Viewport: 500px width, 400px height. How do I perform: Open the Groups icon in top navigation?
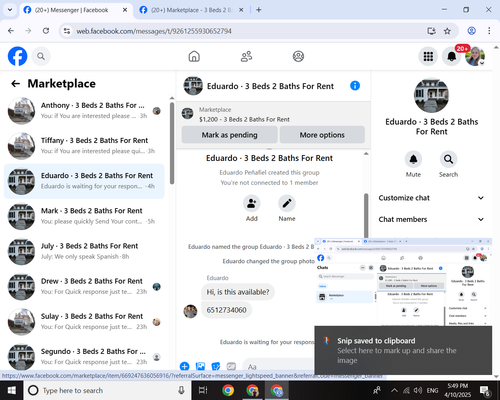298,56
